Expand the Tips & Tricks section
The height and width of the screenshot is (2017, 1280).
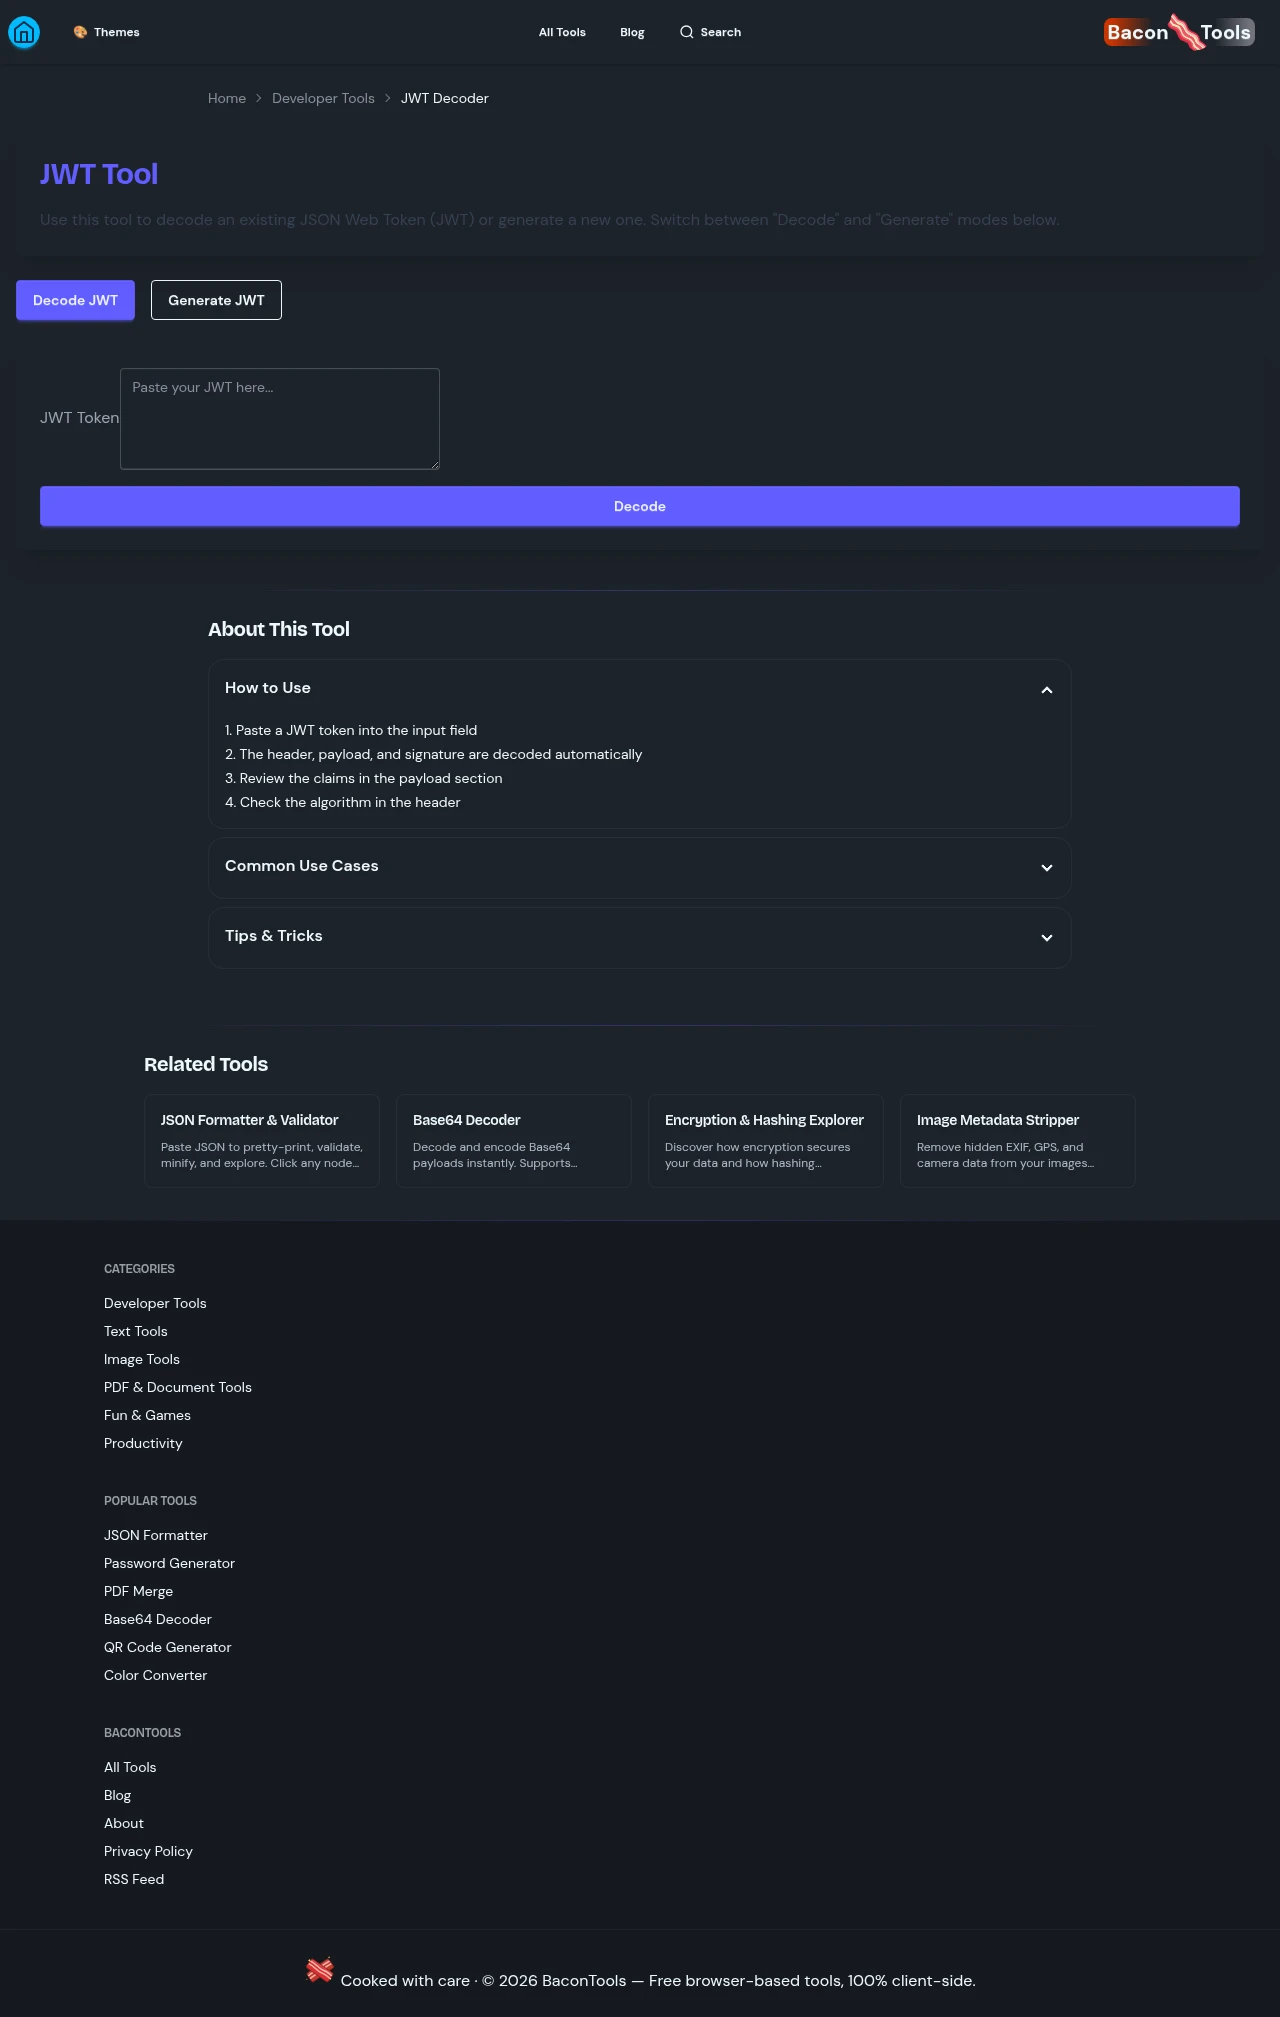pos(1046,937)
